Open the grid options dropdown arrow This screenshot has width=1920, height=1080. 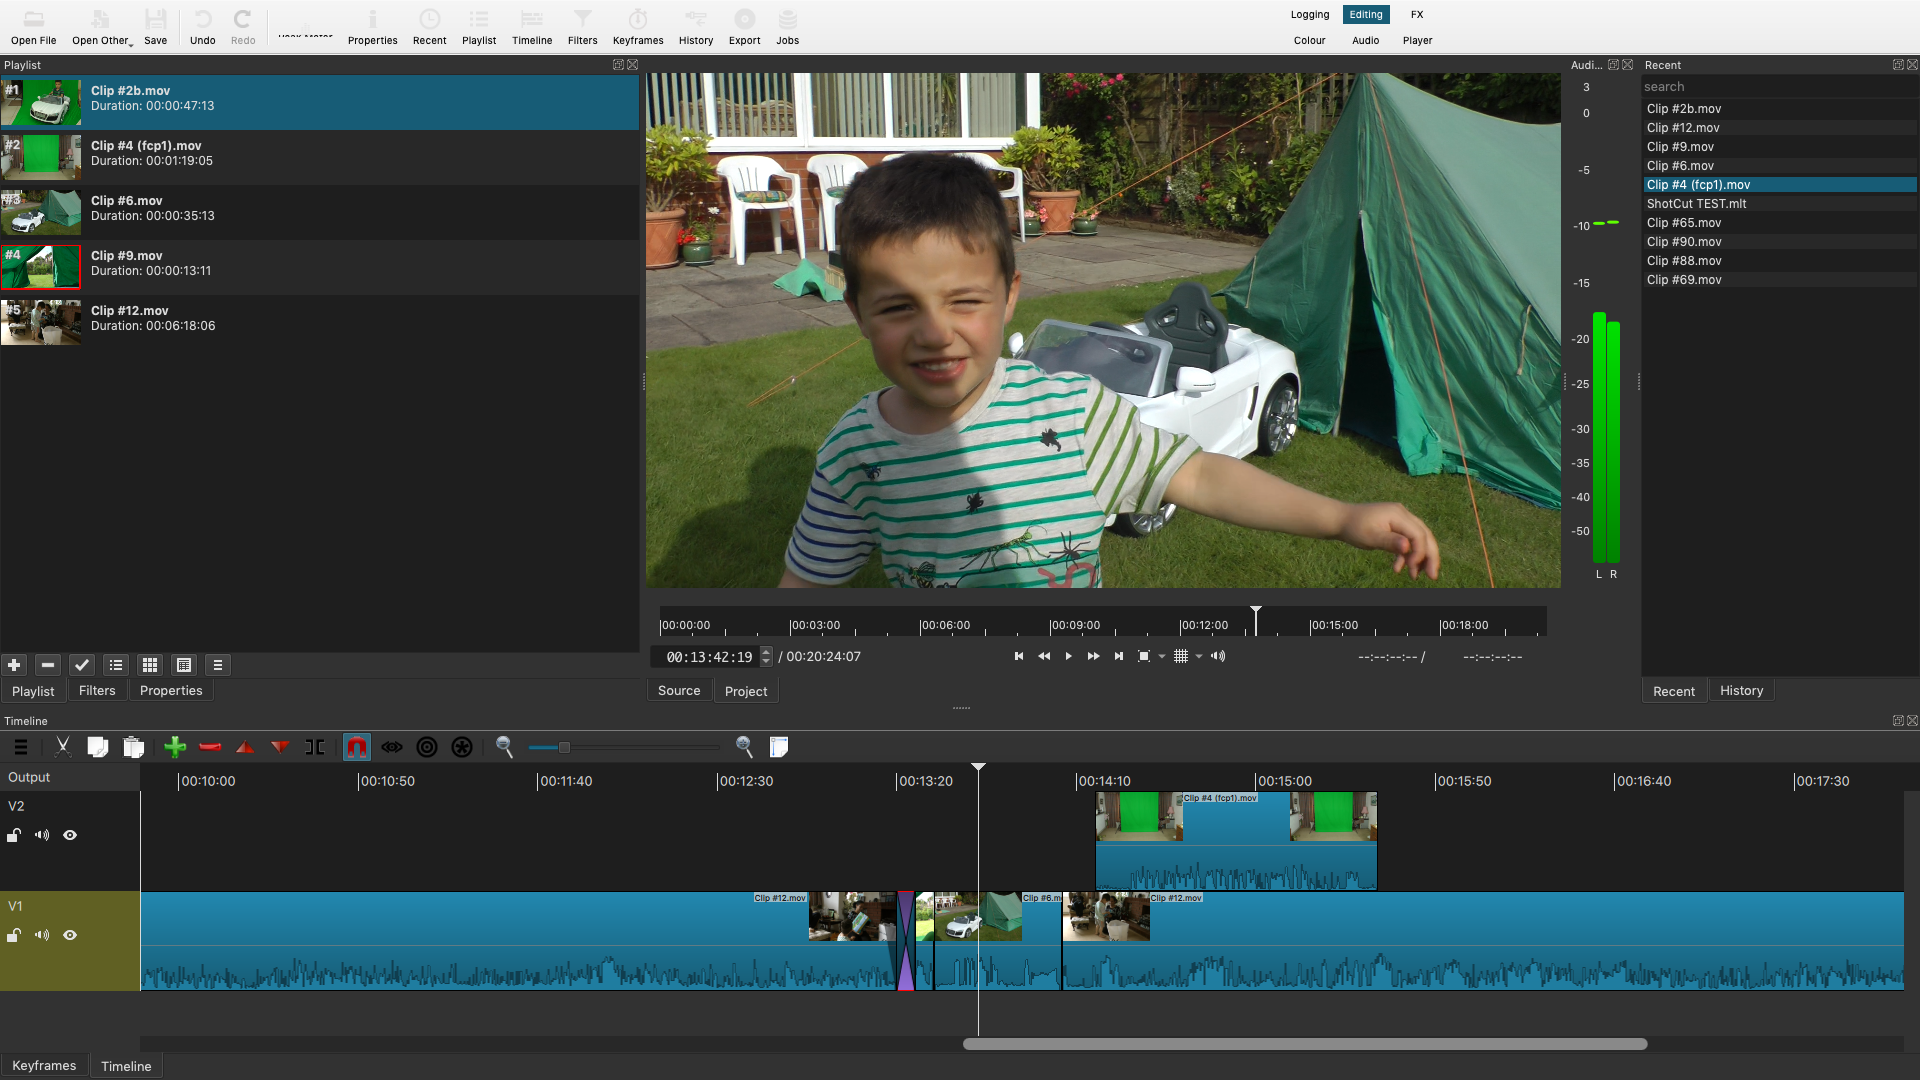(1199, 657)
